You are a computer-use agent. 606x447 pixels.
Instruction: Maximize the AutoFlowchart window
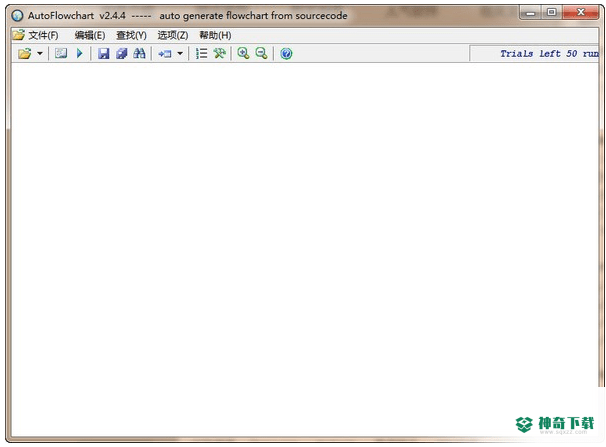(552, 12)
